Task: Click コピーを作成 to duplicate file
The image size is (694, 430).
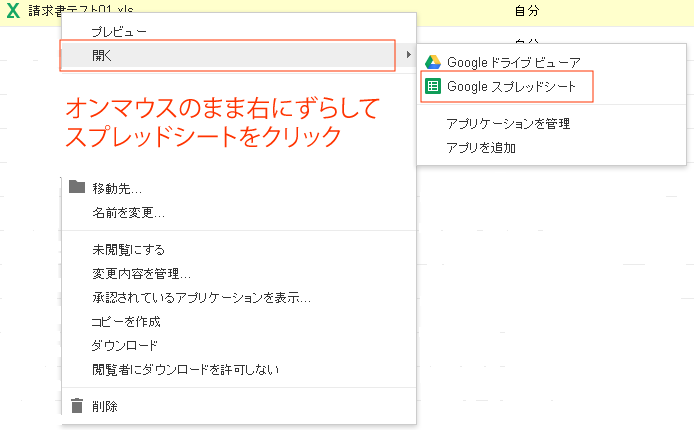Action: [x=126, y=322]
